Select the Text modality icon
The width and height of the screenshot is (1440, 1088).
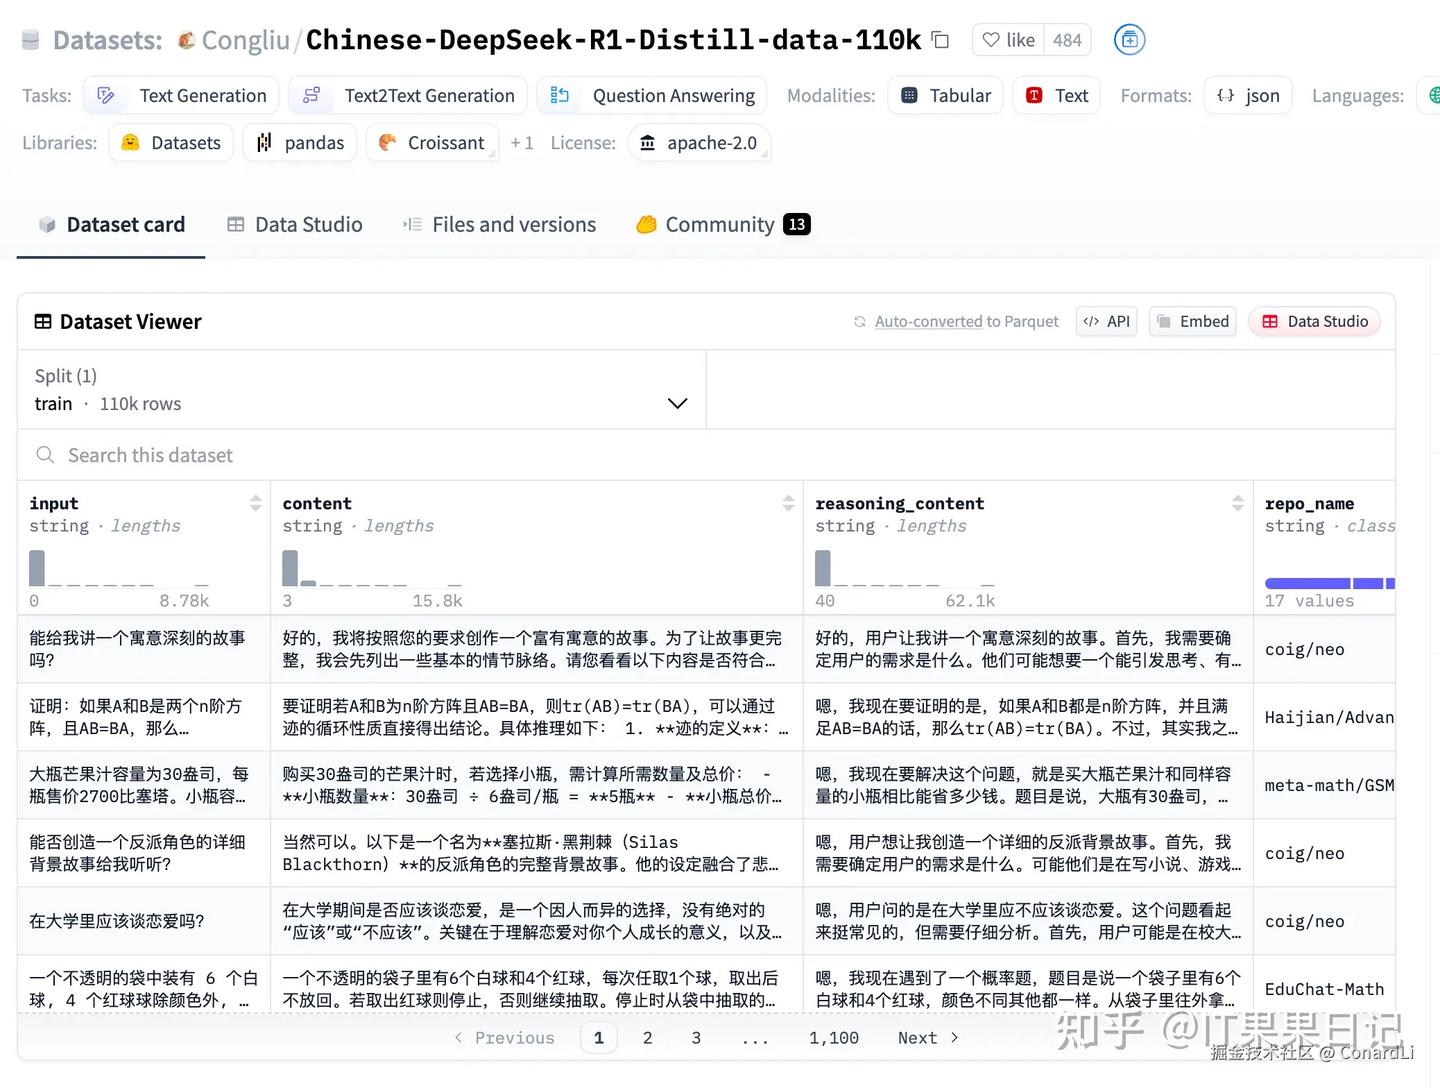pyautogui.click(x=1034, y=95)
